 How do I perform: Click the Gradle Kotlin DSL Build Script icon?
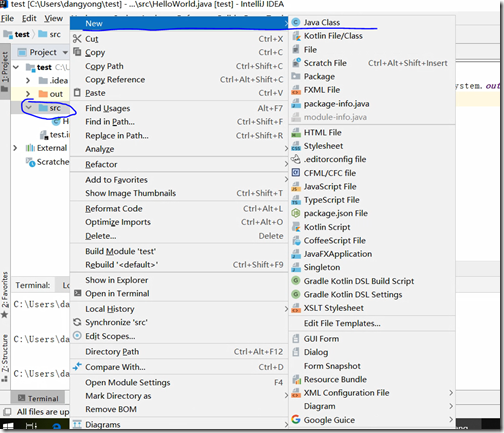click(x=296, y=281)
